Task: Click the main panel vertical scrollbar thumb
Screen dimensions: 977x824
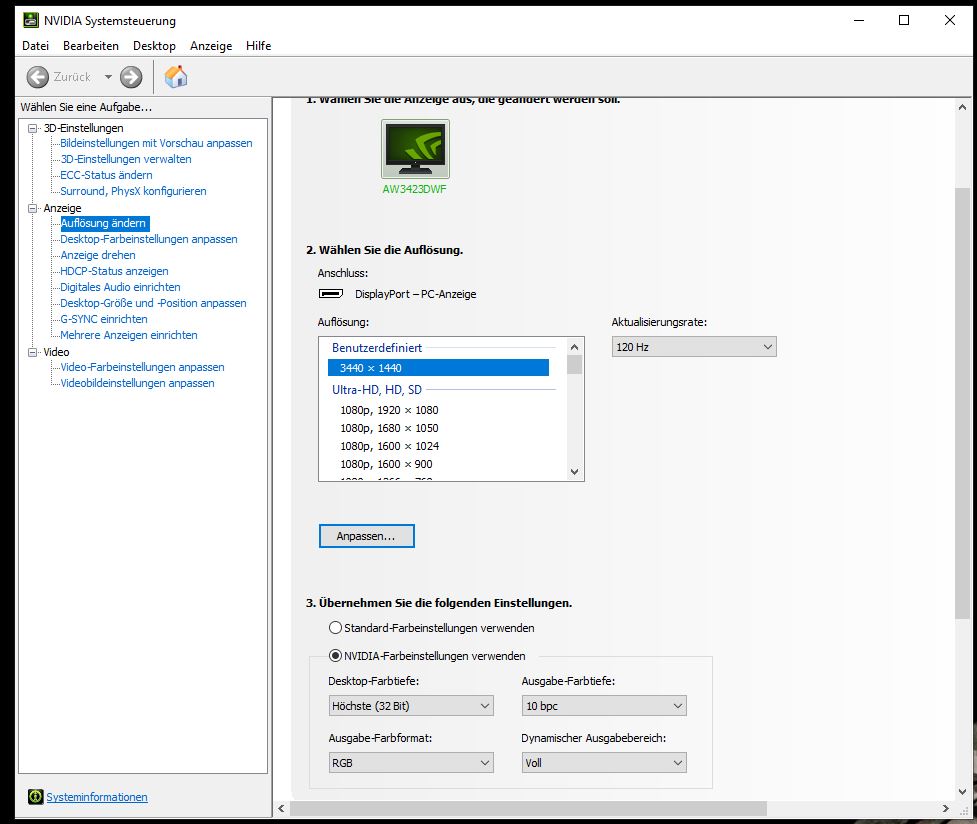Action: coord(963,402)
